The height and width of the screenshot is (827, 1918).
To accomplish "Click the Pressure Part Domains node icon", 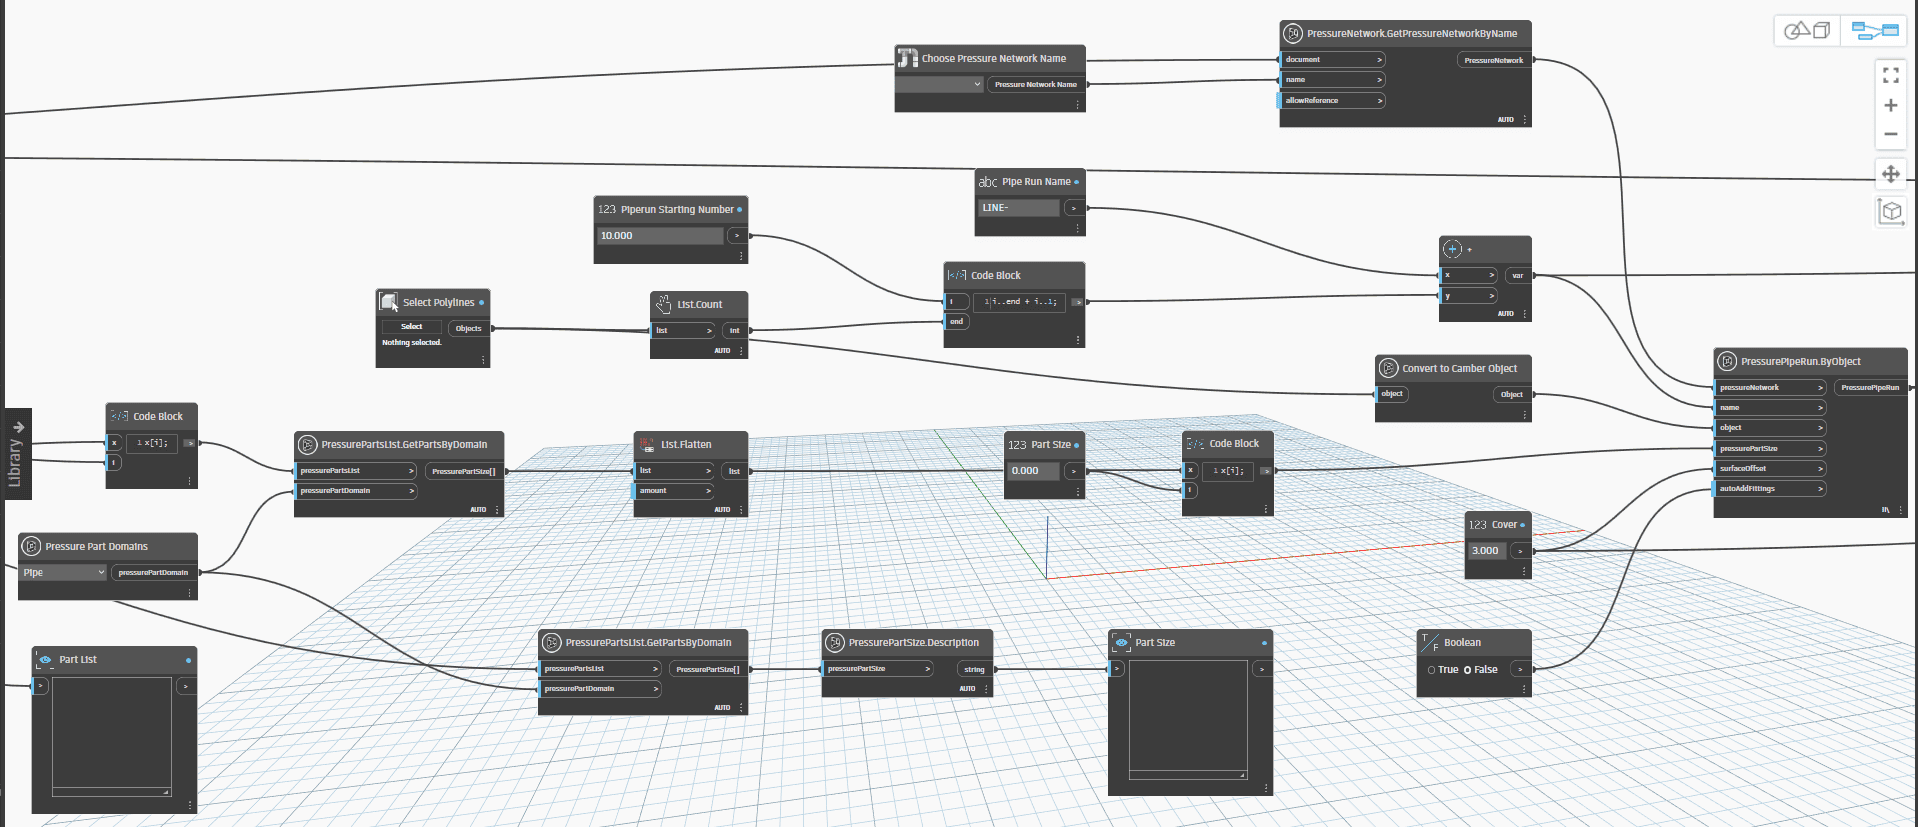I will [x=31, y=546].
